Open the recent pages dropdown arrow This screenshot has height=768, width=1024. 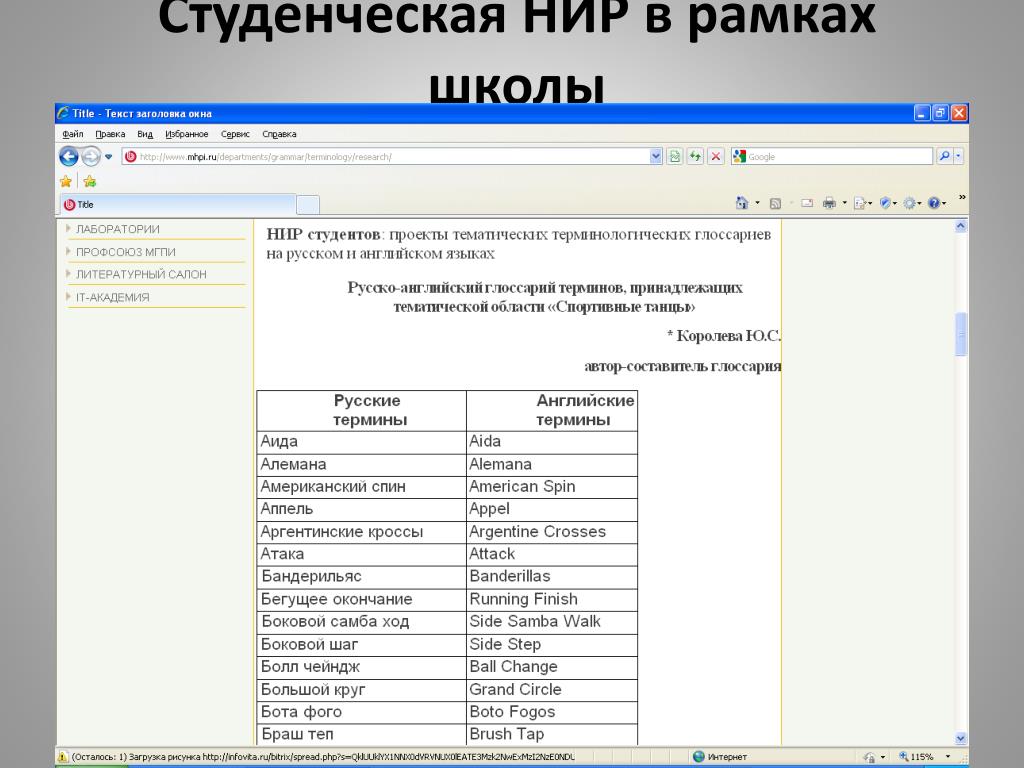point(108,157)
